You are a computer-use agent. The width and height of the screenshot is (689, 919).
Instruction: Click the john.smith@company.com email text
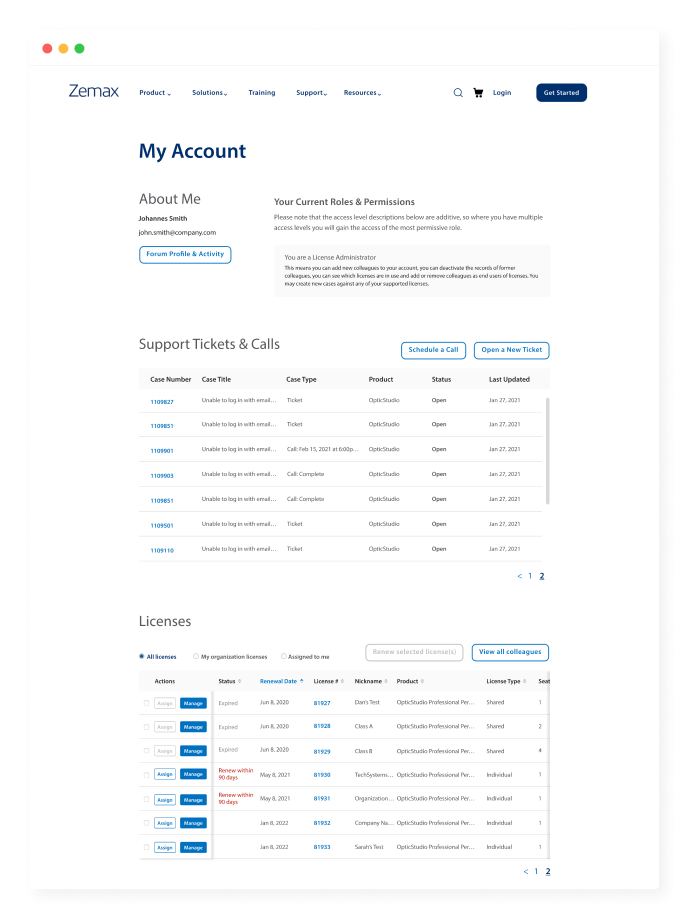[177, 233]
